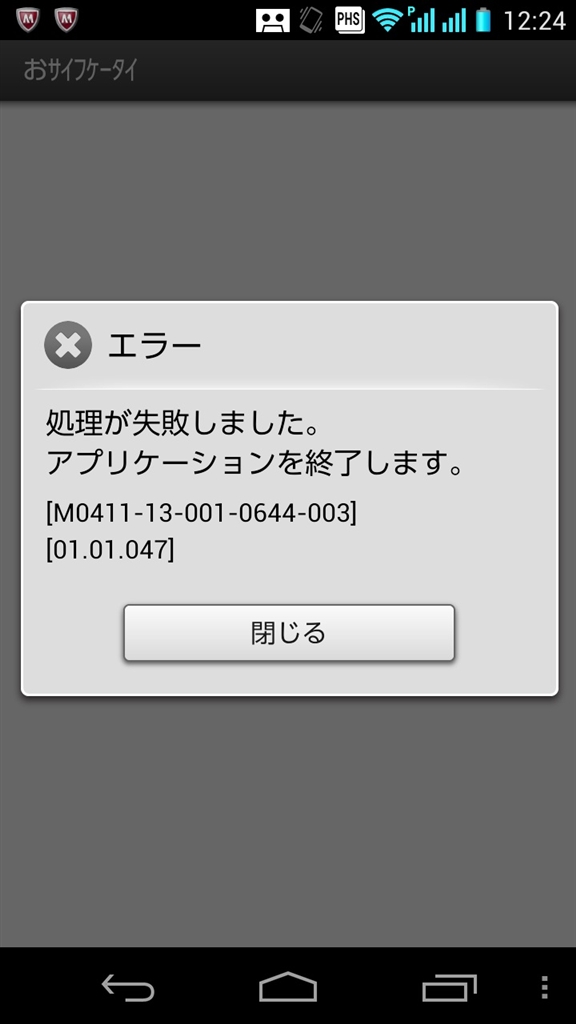Tap the PHS status icon
This screenshot has height=1024, width=576.
tap(349, 20)
